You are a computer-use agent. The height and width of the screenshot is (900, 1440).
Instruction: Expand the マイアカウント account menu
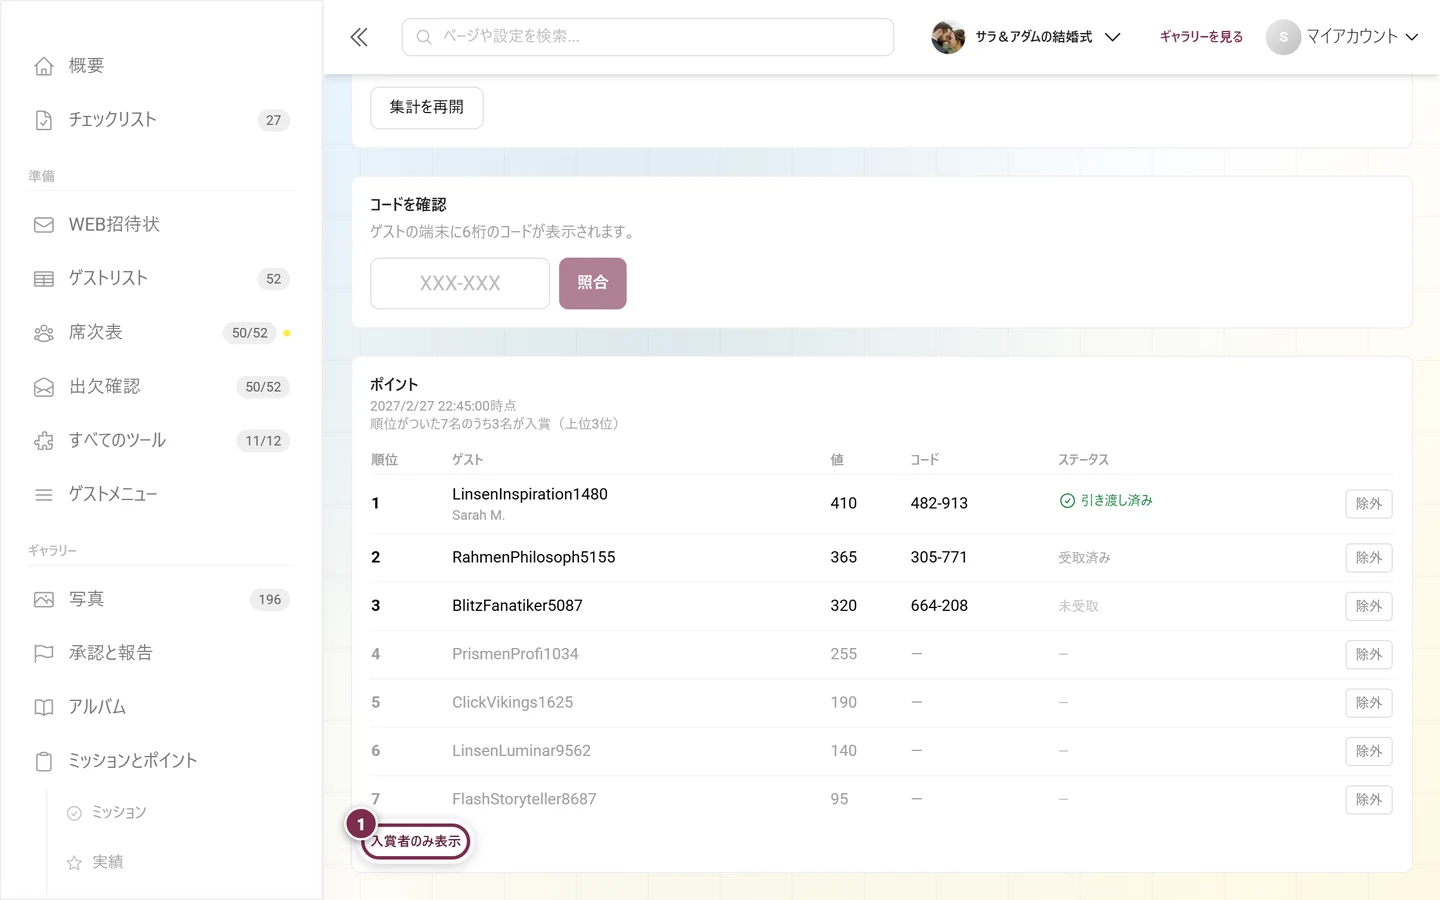pyautogui.click(x=1343, y=37)
